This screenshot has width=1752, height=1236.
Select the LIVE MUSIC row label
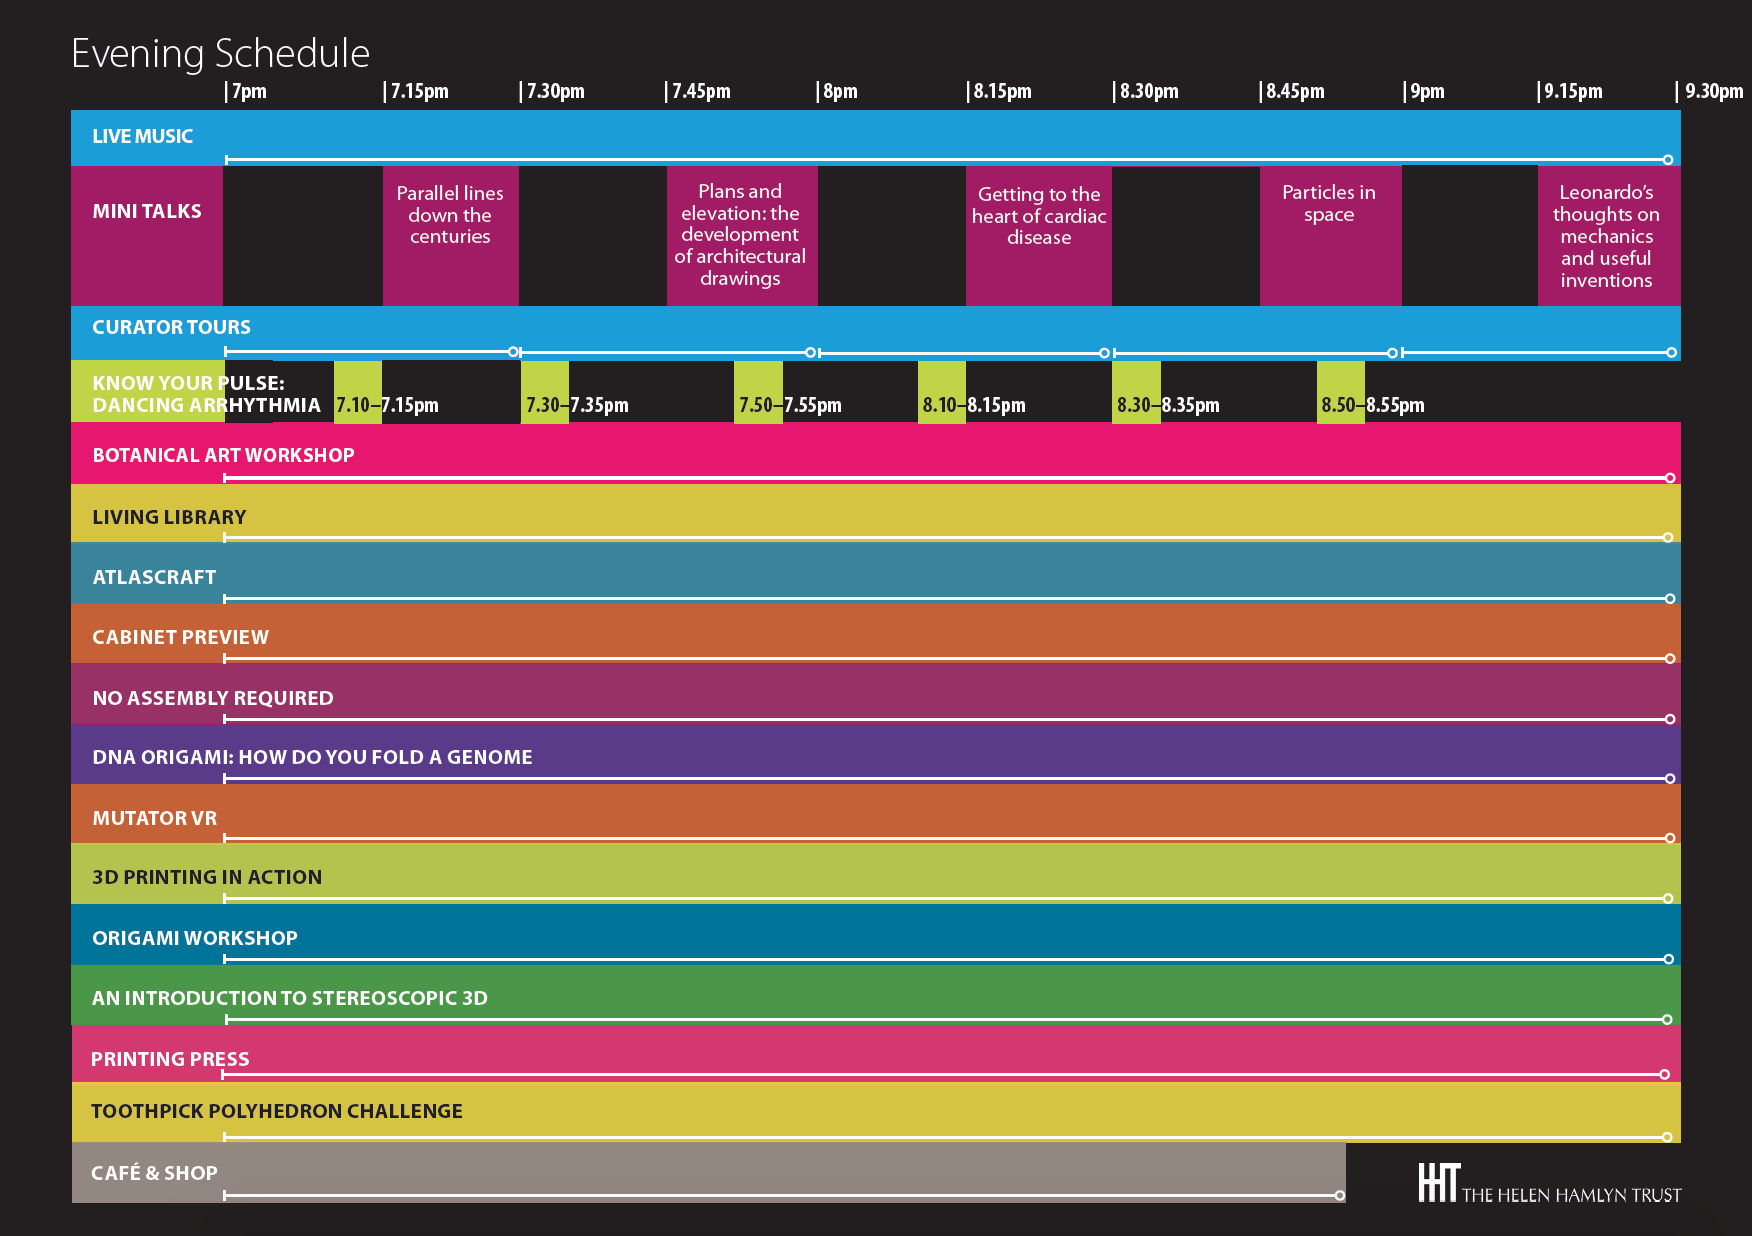(142, 136)
